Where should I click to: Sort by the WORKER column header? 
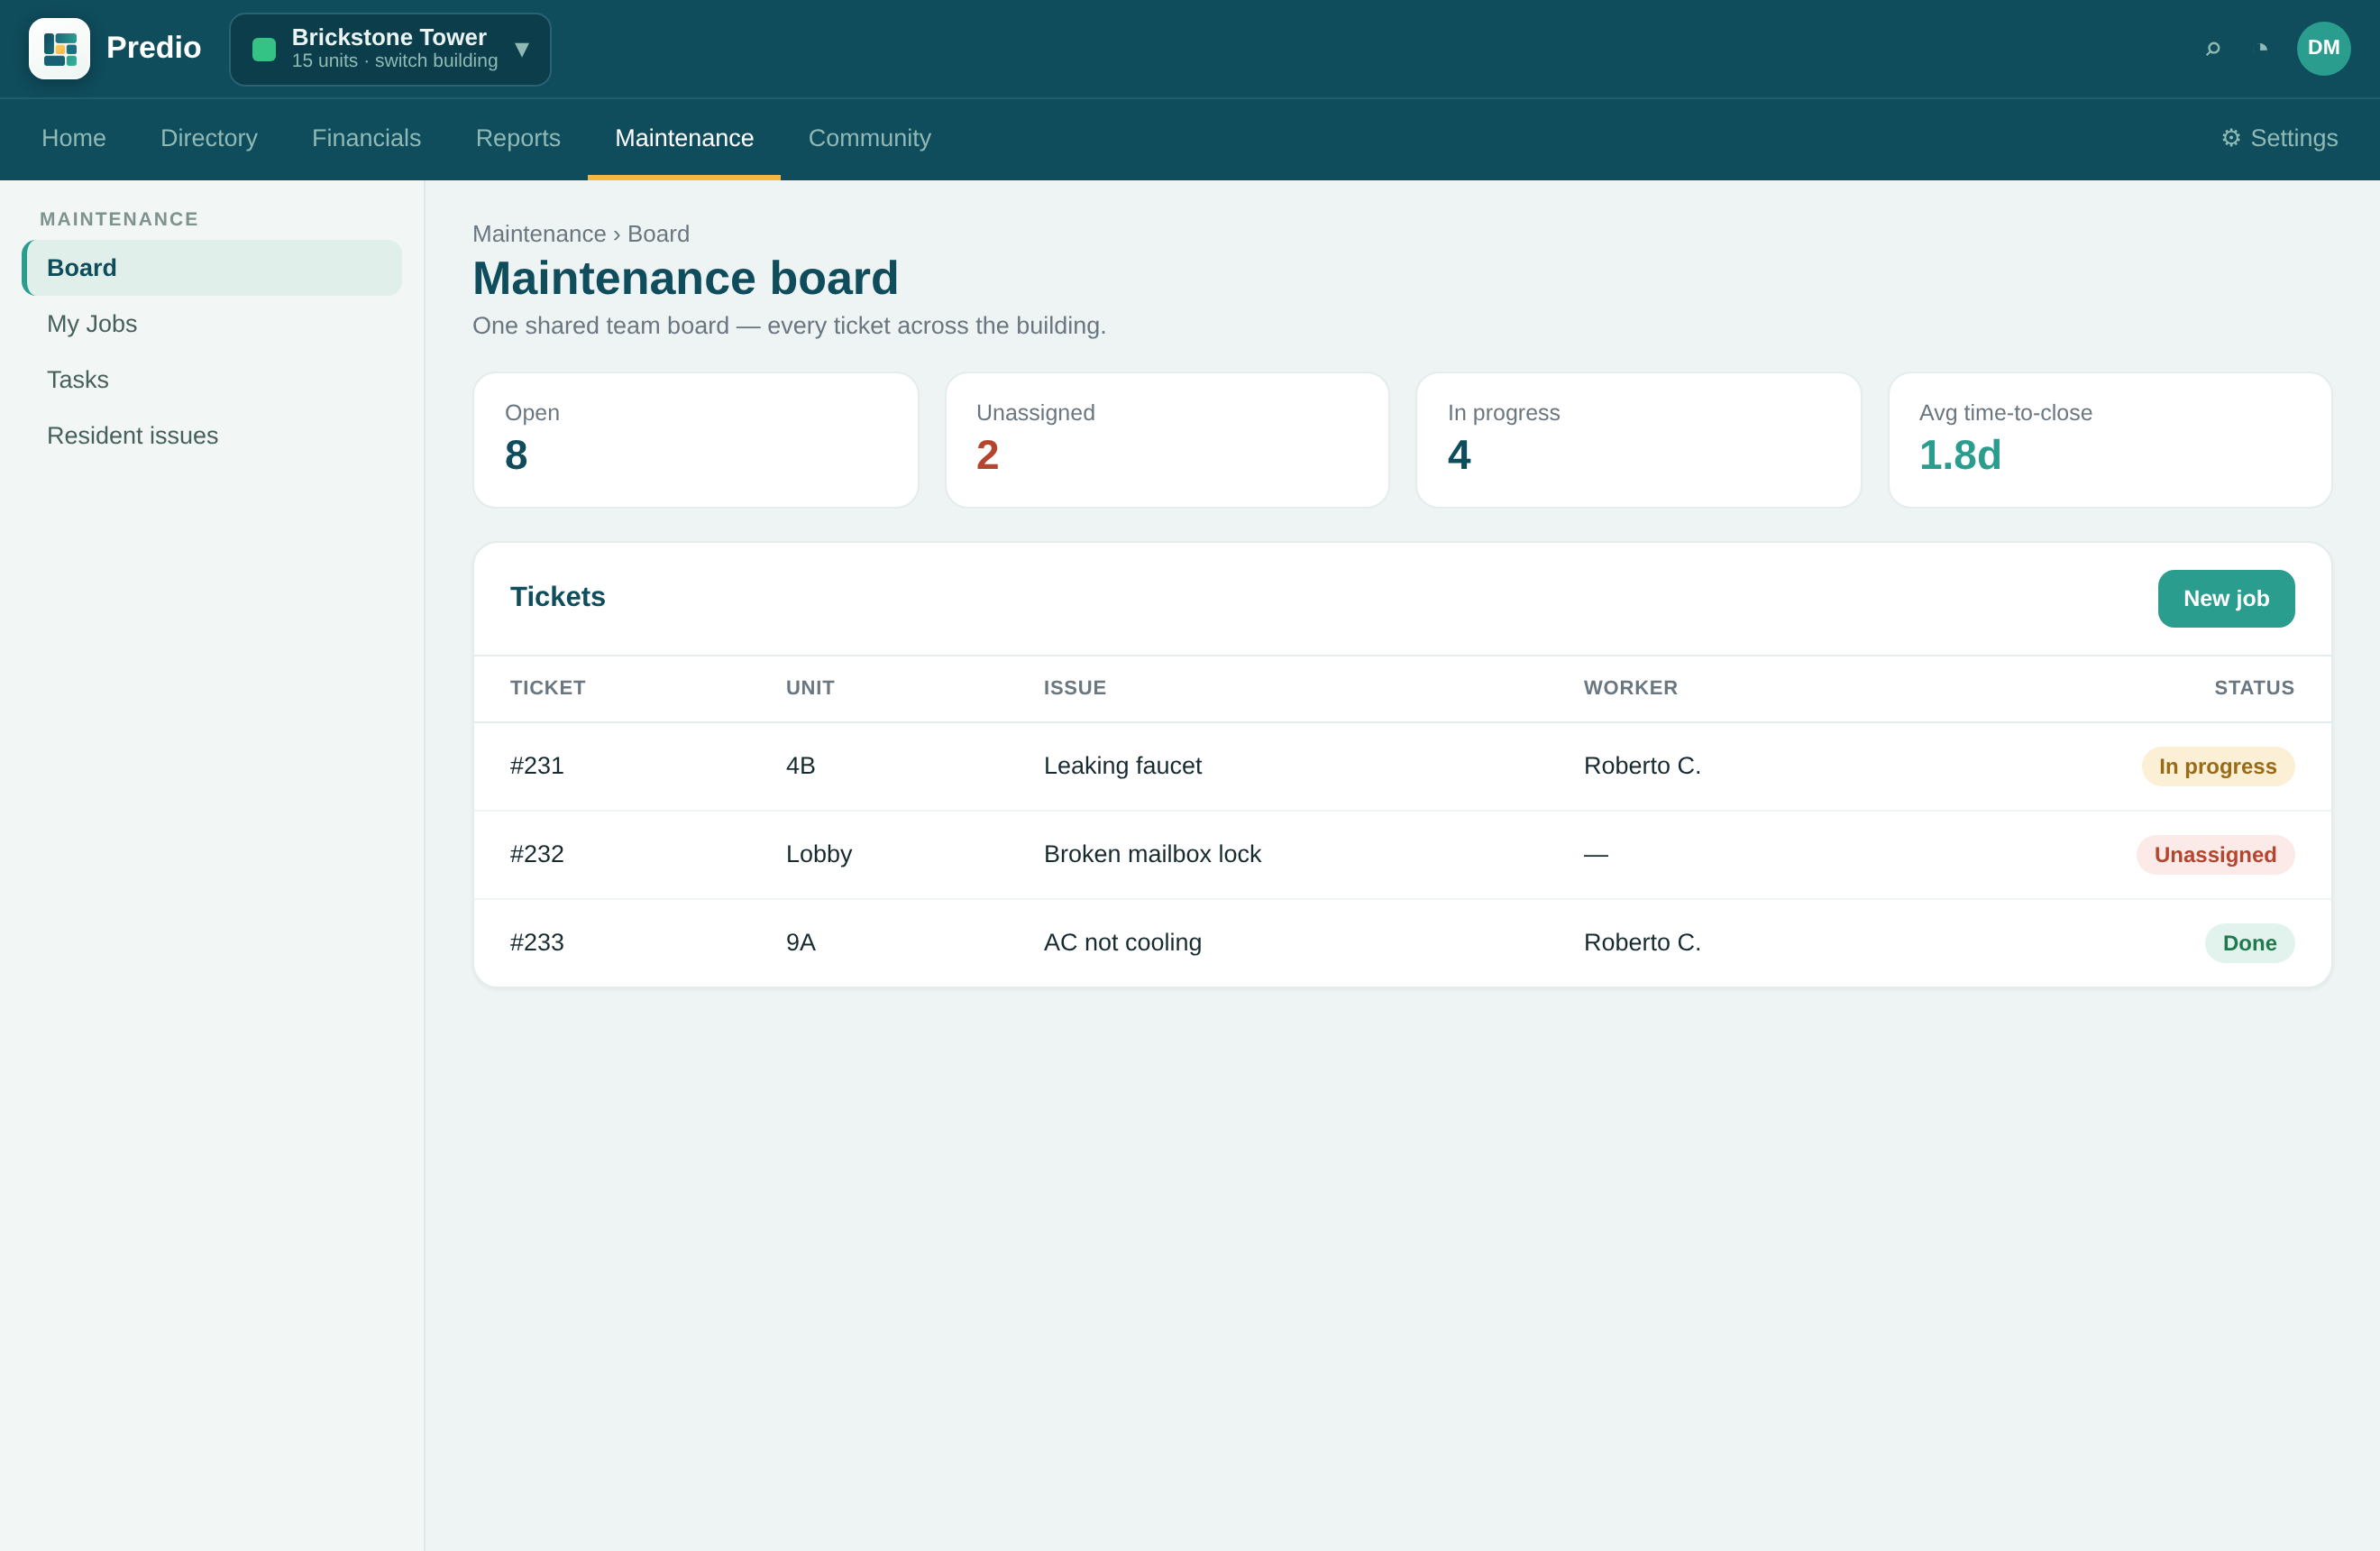1631,688
